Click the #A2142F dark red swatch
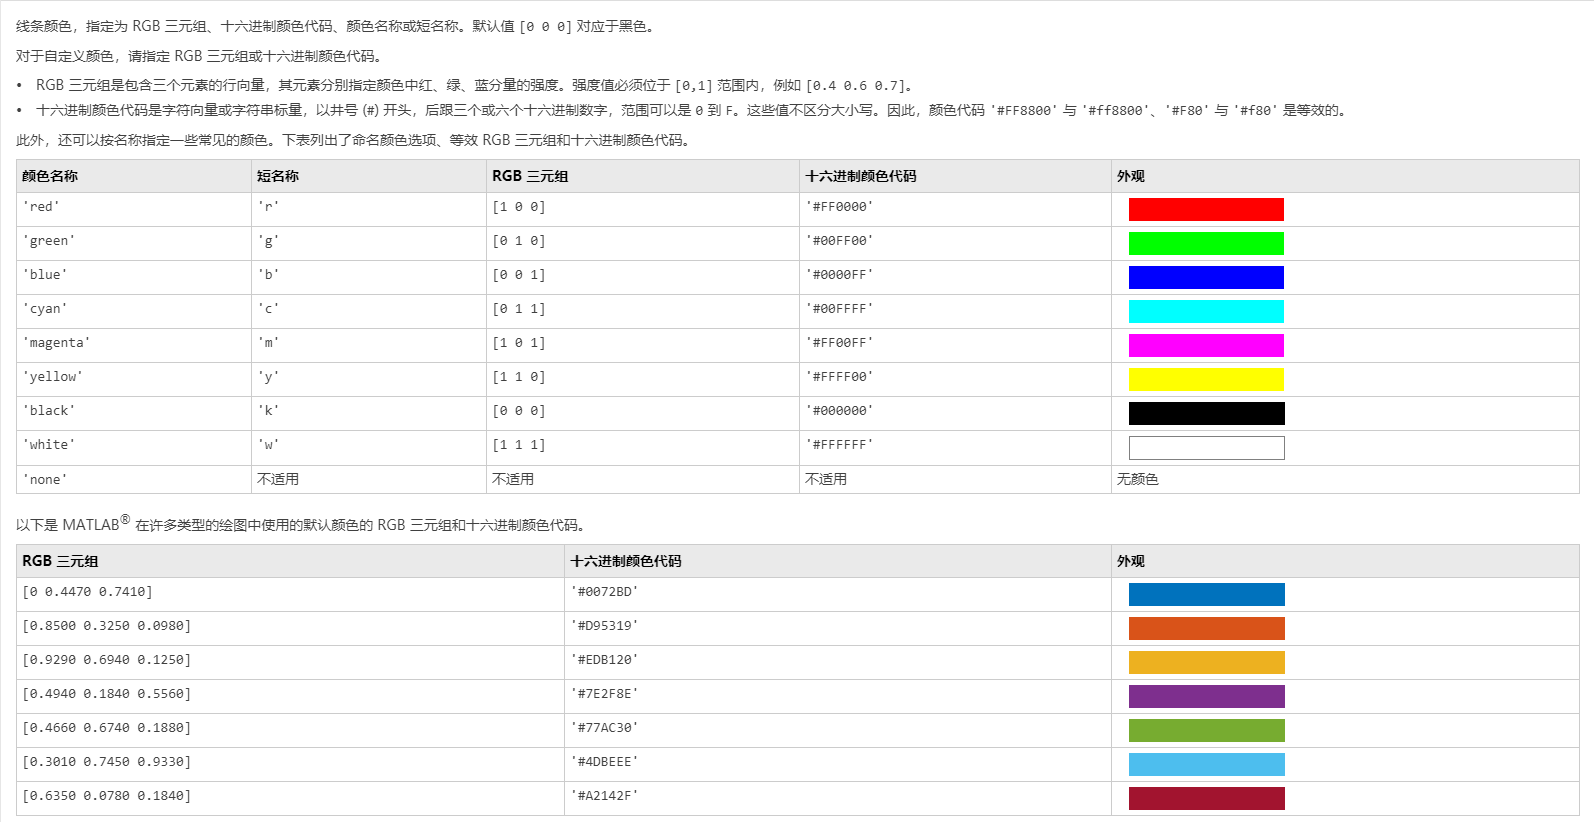 coord(1206,798)
